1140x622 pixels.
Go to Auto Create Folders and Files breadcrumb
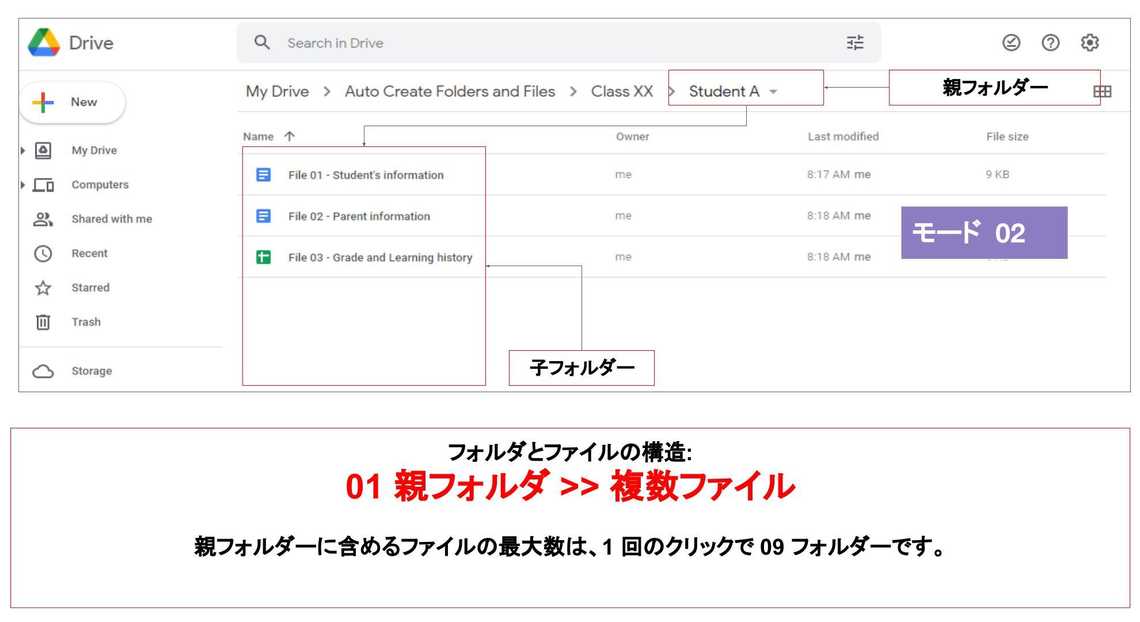click(x=449, y=91)
